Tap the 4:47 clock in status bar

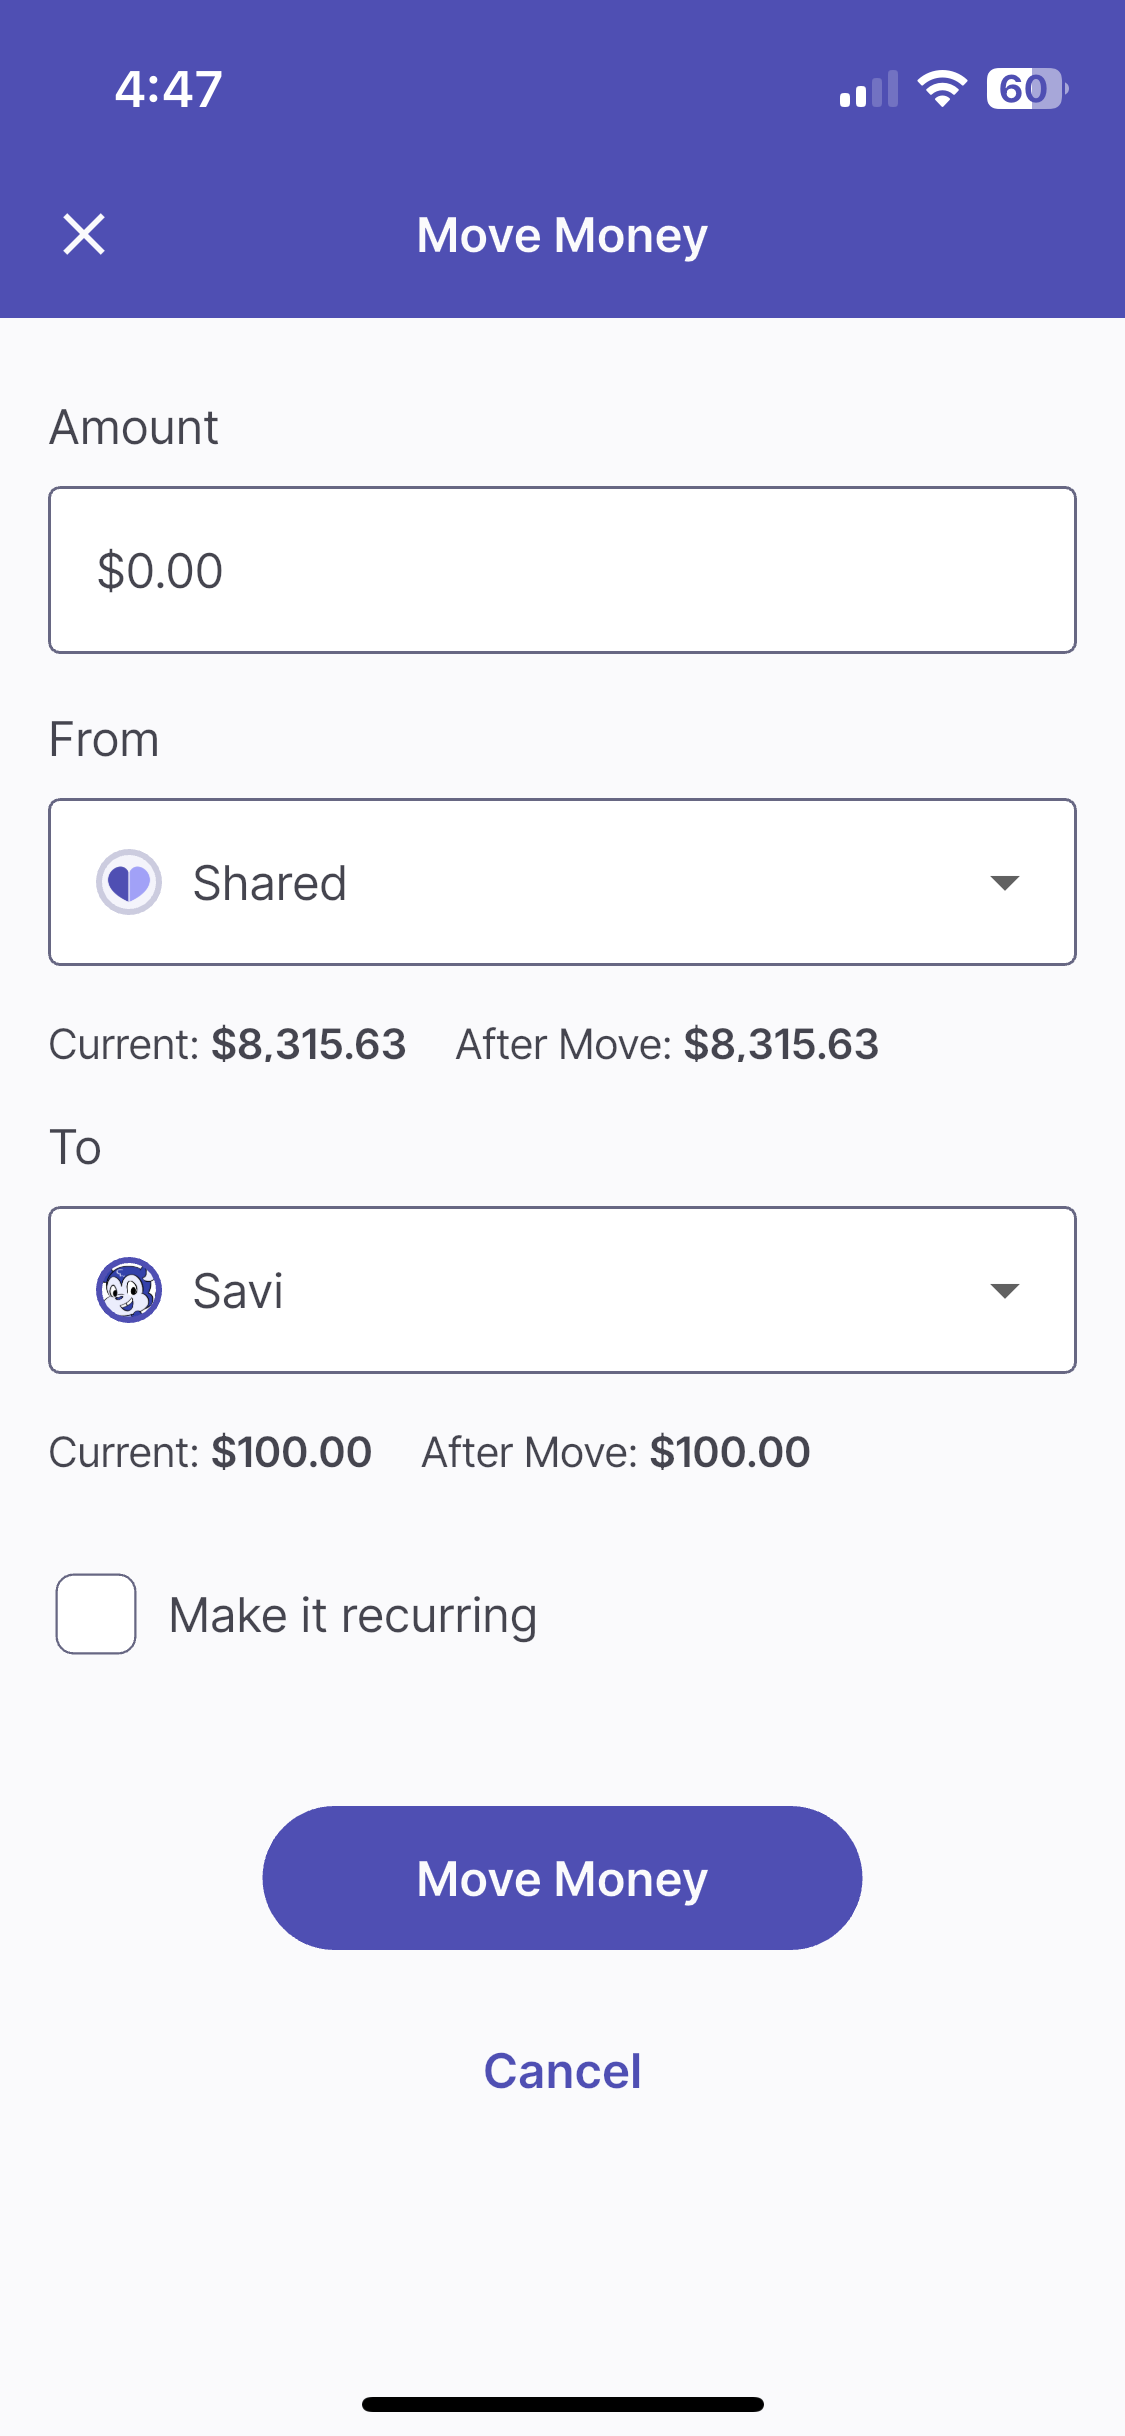[x=168, y=89]
